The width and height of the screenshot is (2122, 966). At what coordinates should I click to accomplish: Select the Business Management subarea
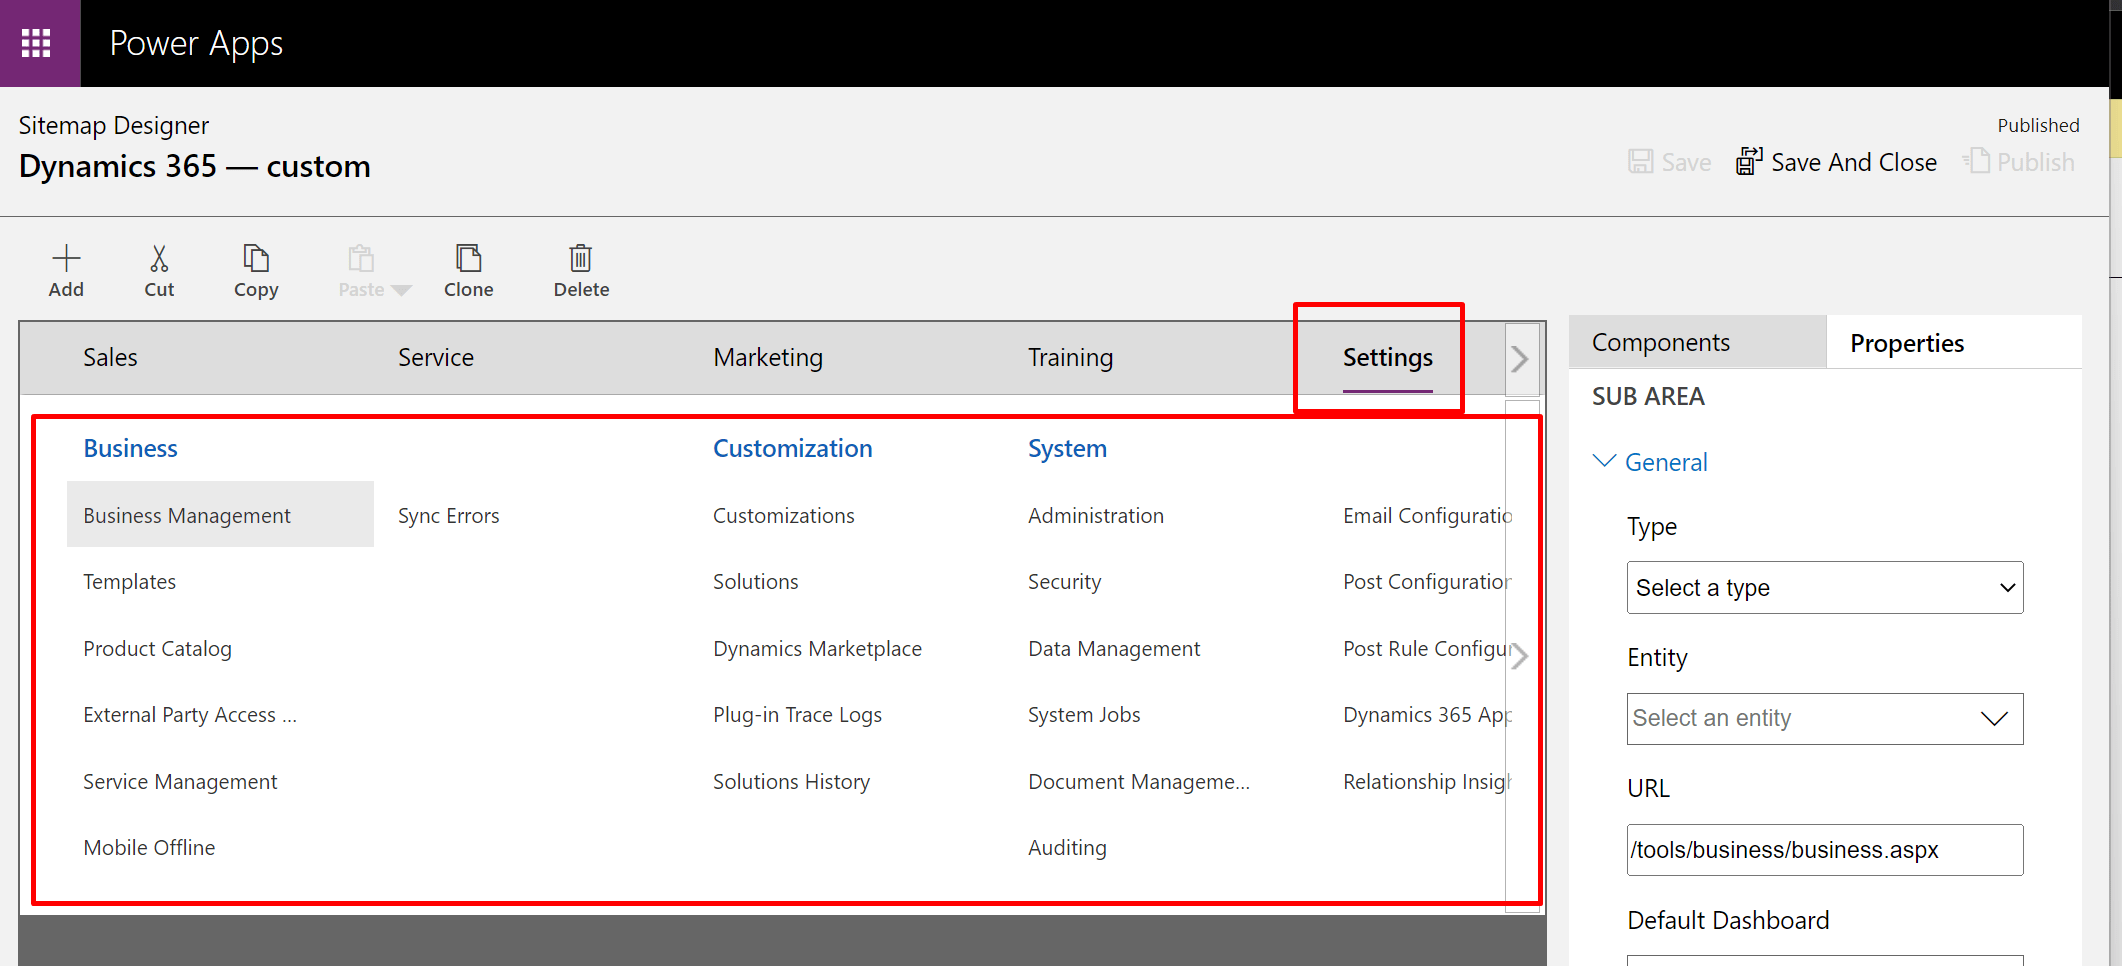point(220,515)
